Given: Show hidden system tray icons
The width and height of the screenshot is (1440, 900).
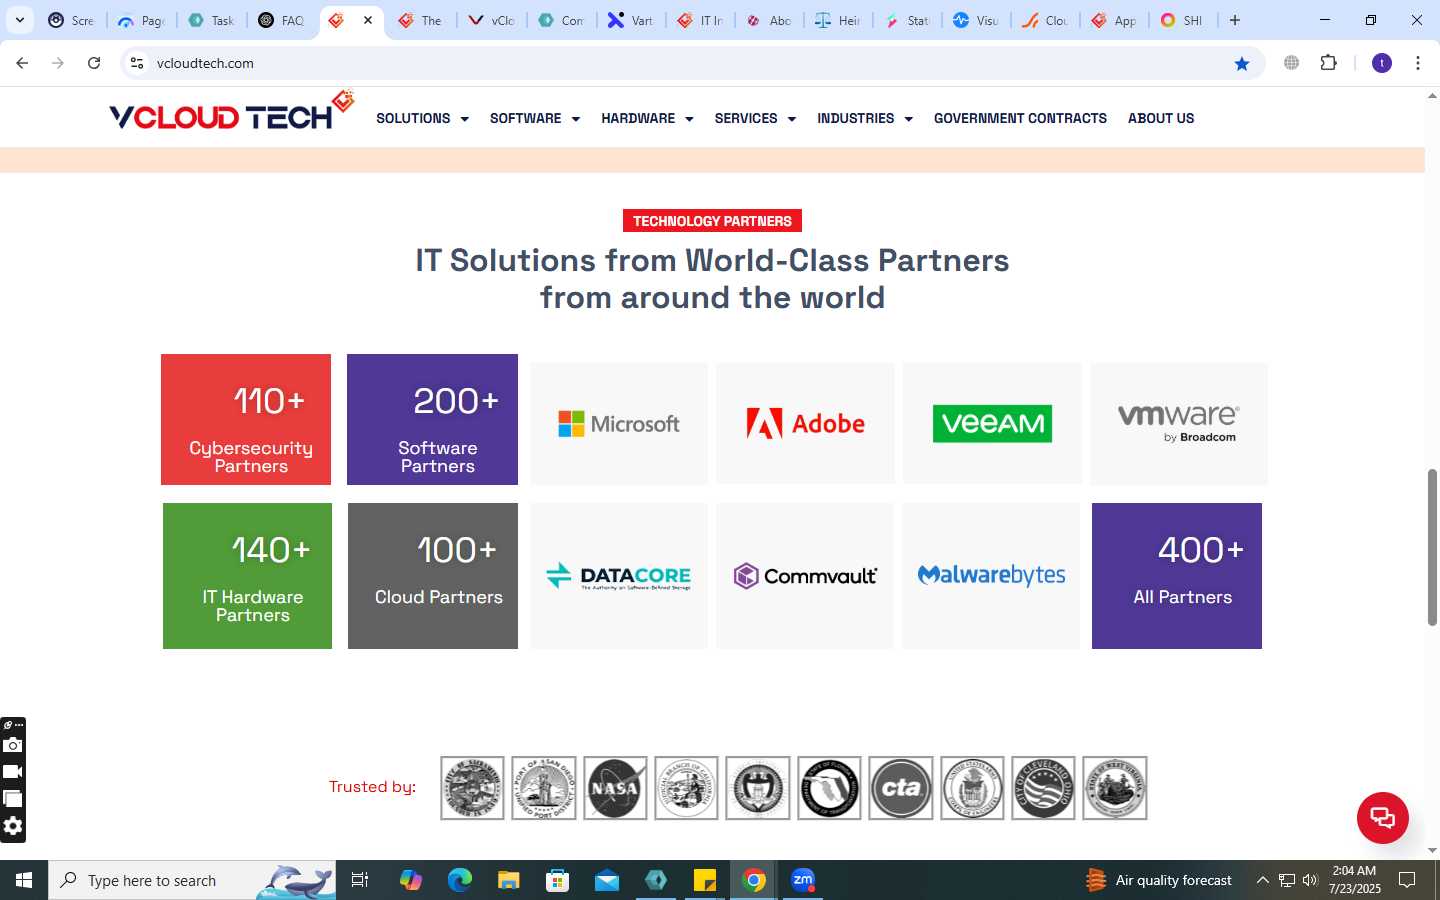Looking at the screenshot, I should [x=1262, y=880].
